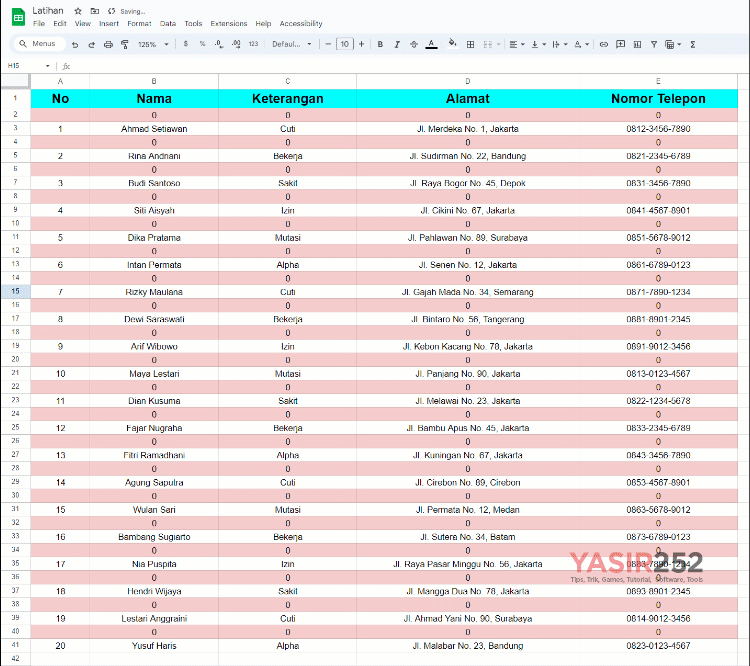Open the Filter views table icon
Screen dimensions: 750x666
pyautogui.click(x=672, y=44)
